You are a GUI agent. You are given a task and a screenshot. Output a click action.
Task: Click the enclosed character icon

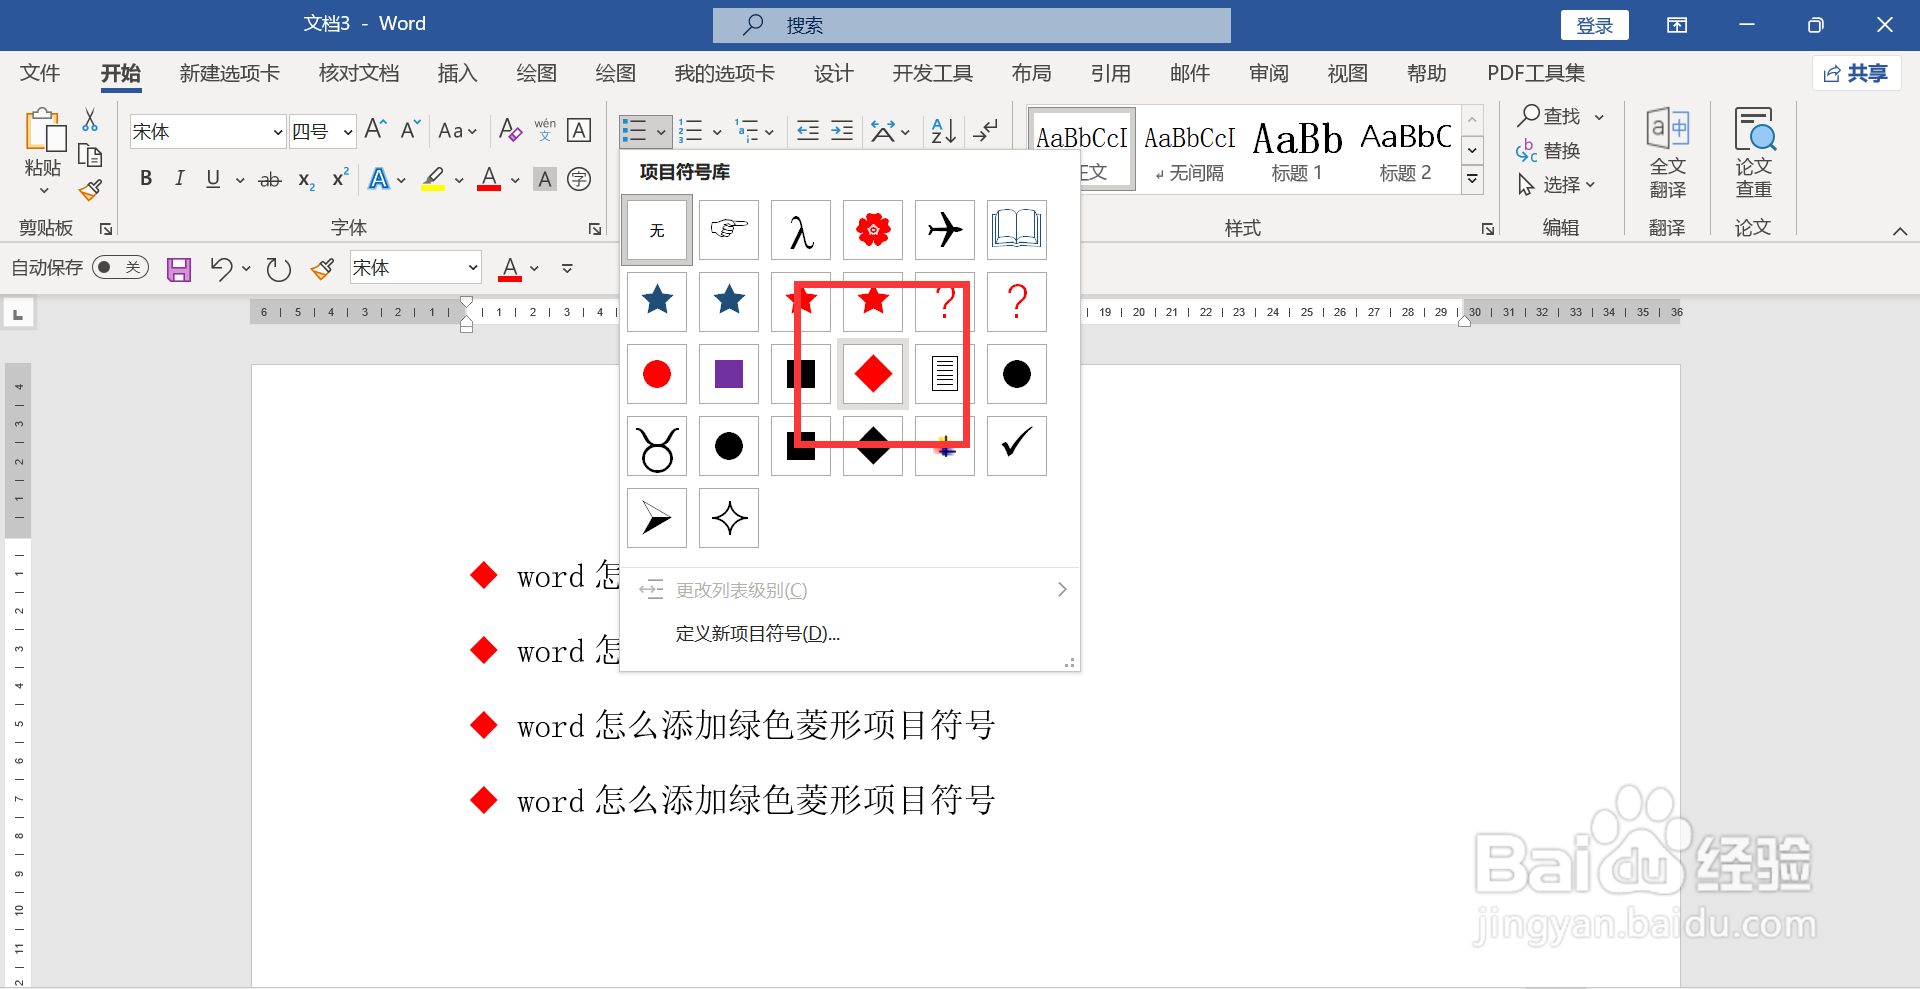point(579,179)
